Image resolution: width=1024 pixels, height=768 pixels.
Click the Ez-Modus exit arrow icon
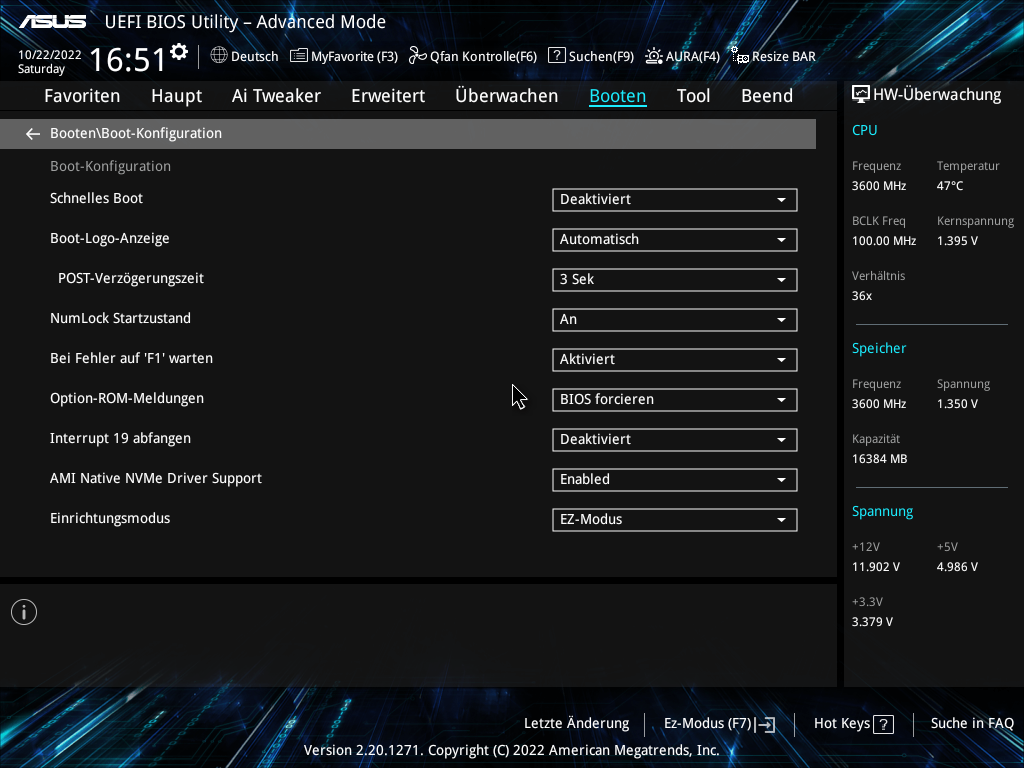tap(765, 724)
